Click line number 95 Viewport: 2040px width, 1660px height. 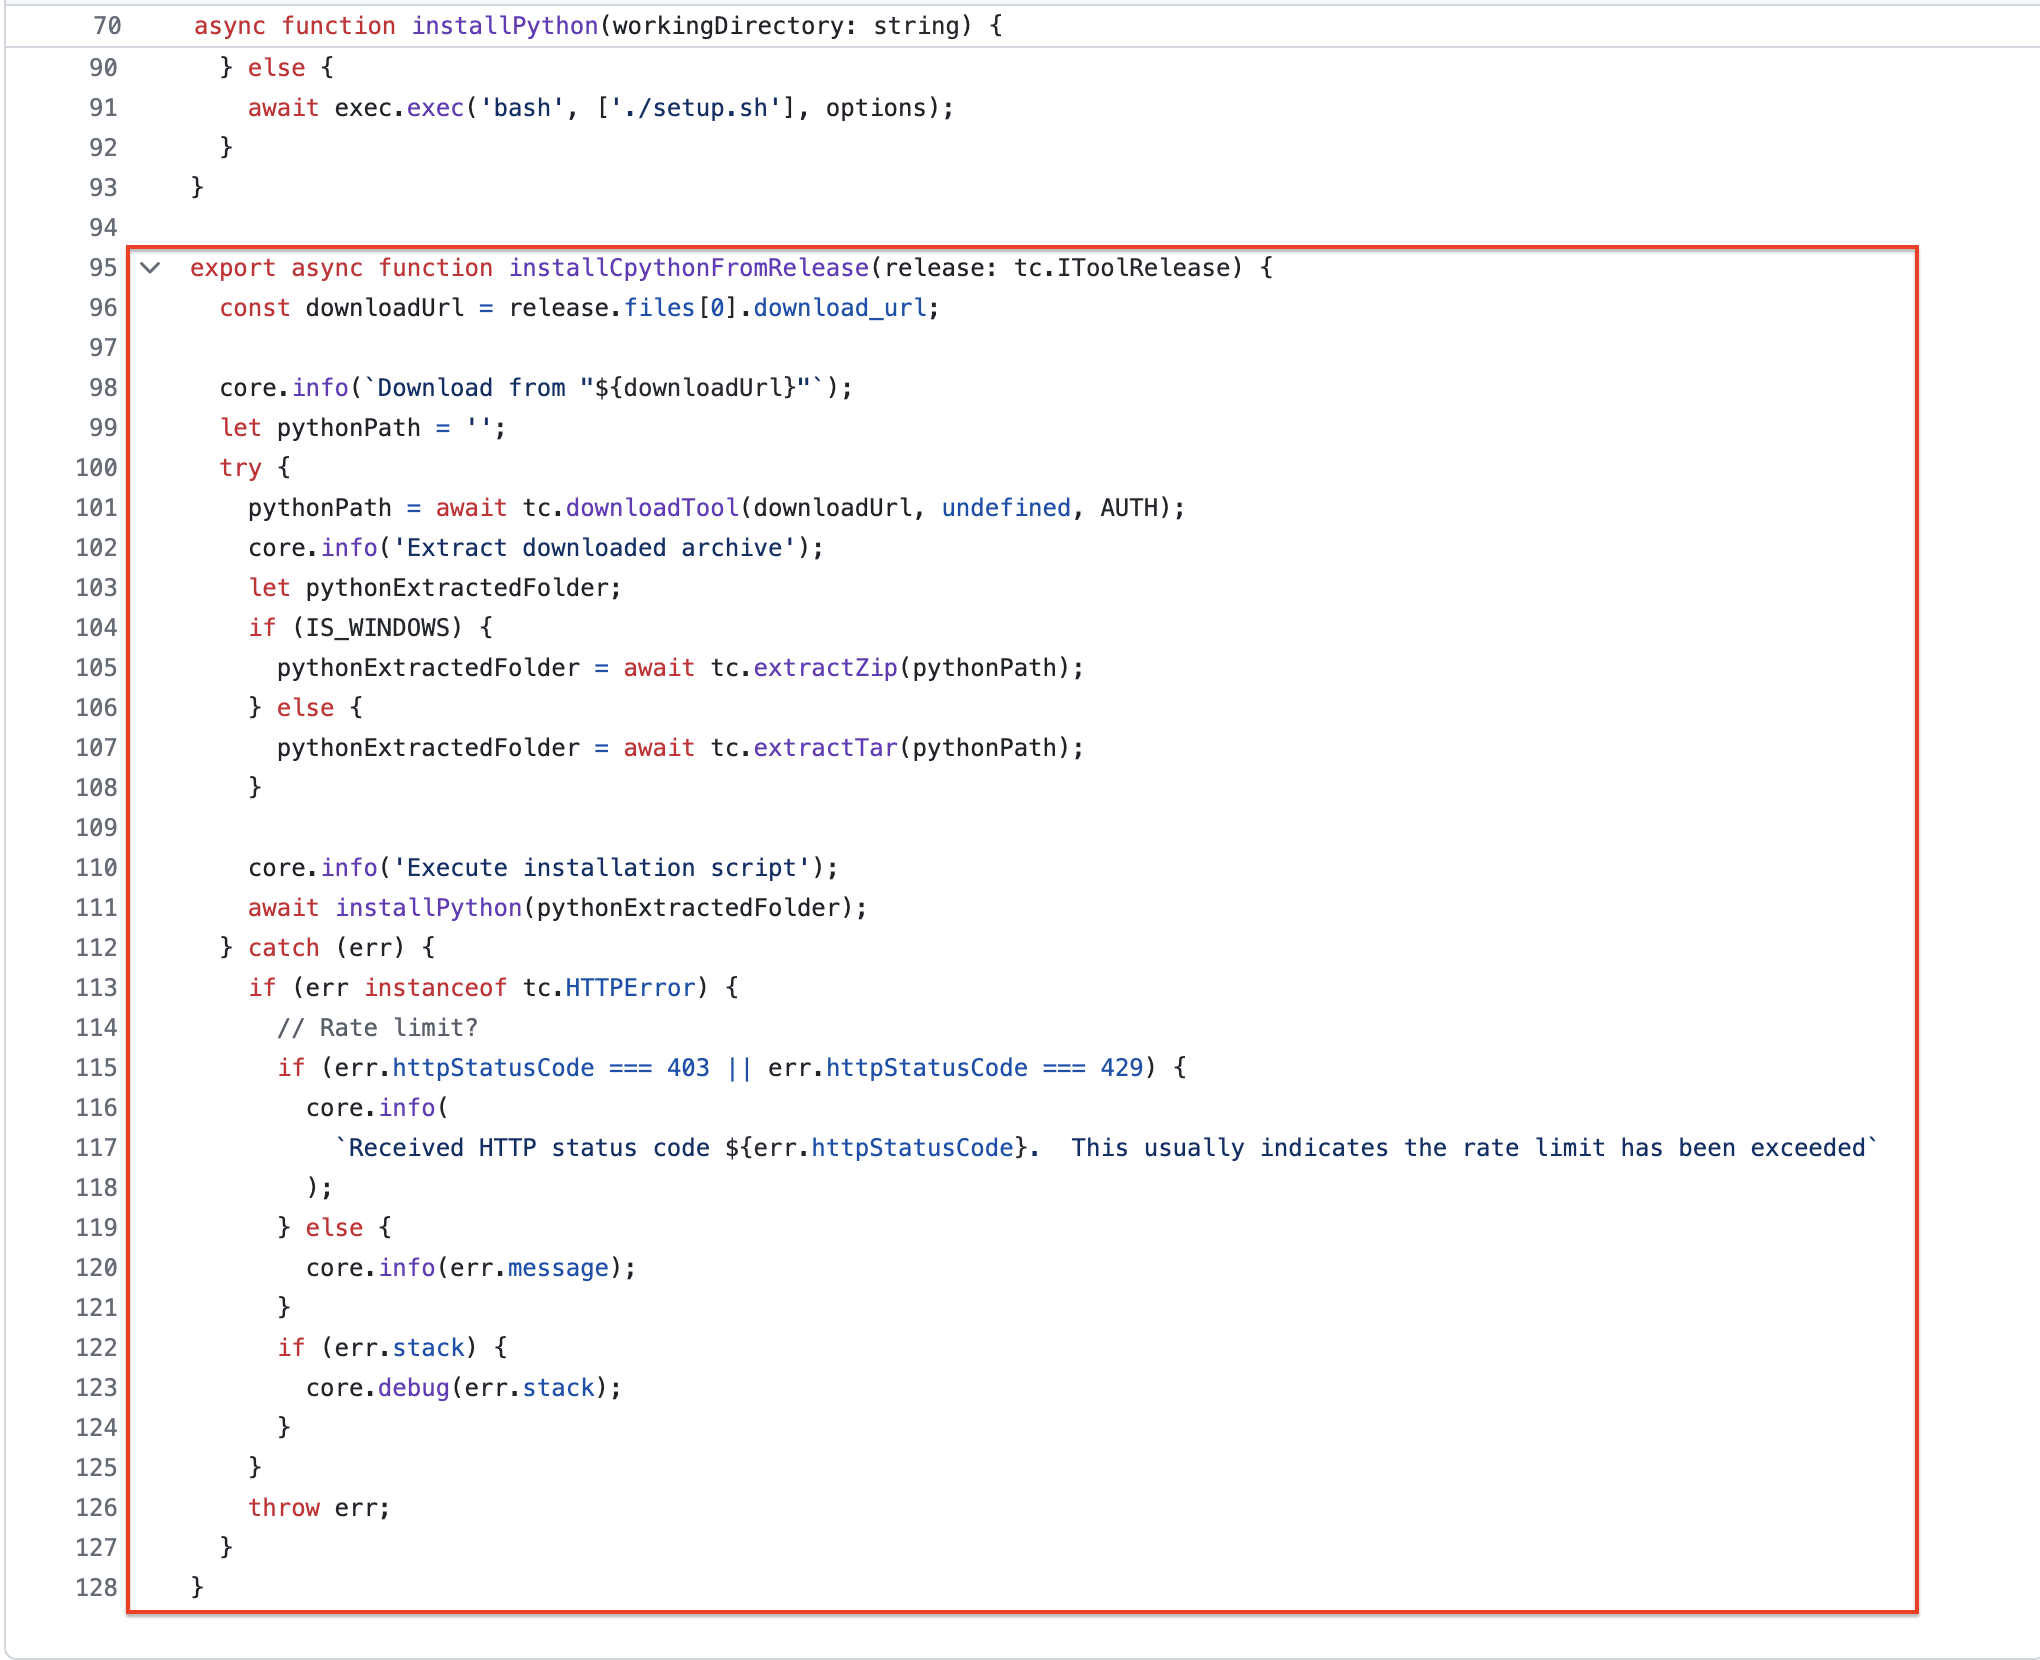tap(103, 268)
